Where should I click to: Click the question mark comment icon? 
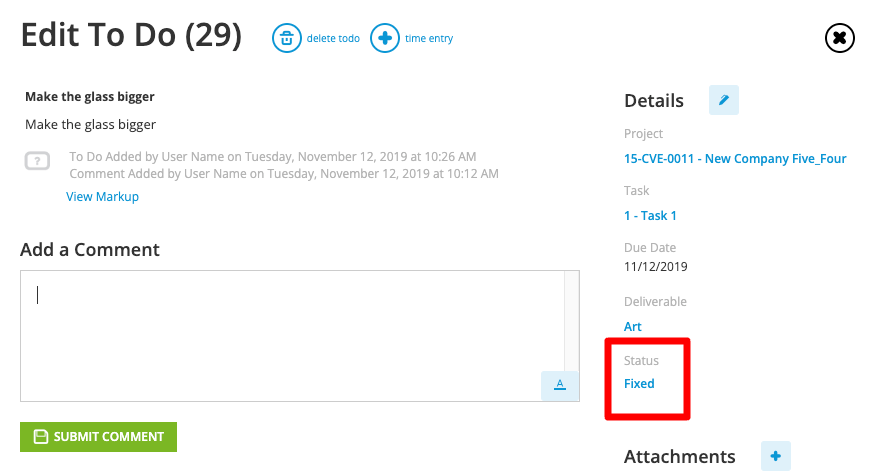(37, 161)
